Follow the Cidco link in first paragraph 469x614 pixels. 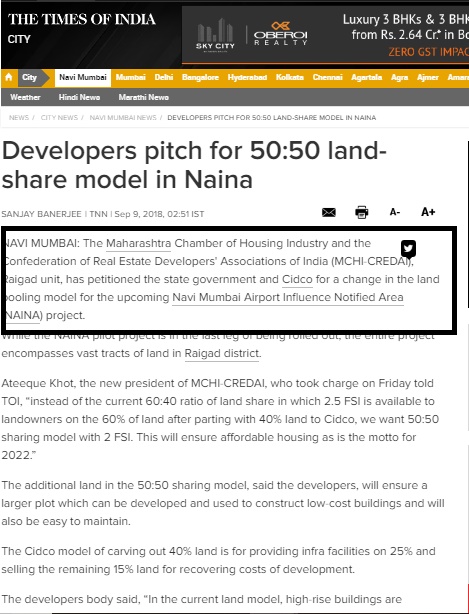(297, 279)
